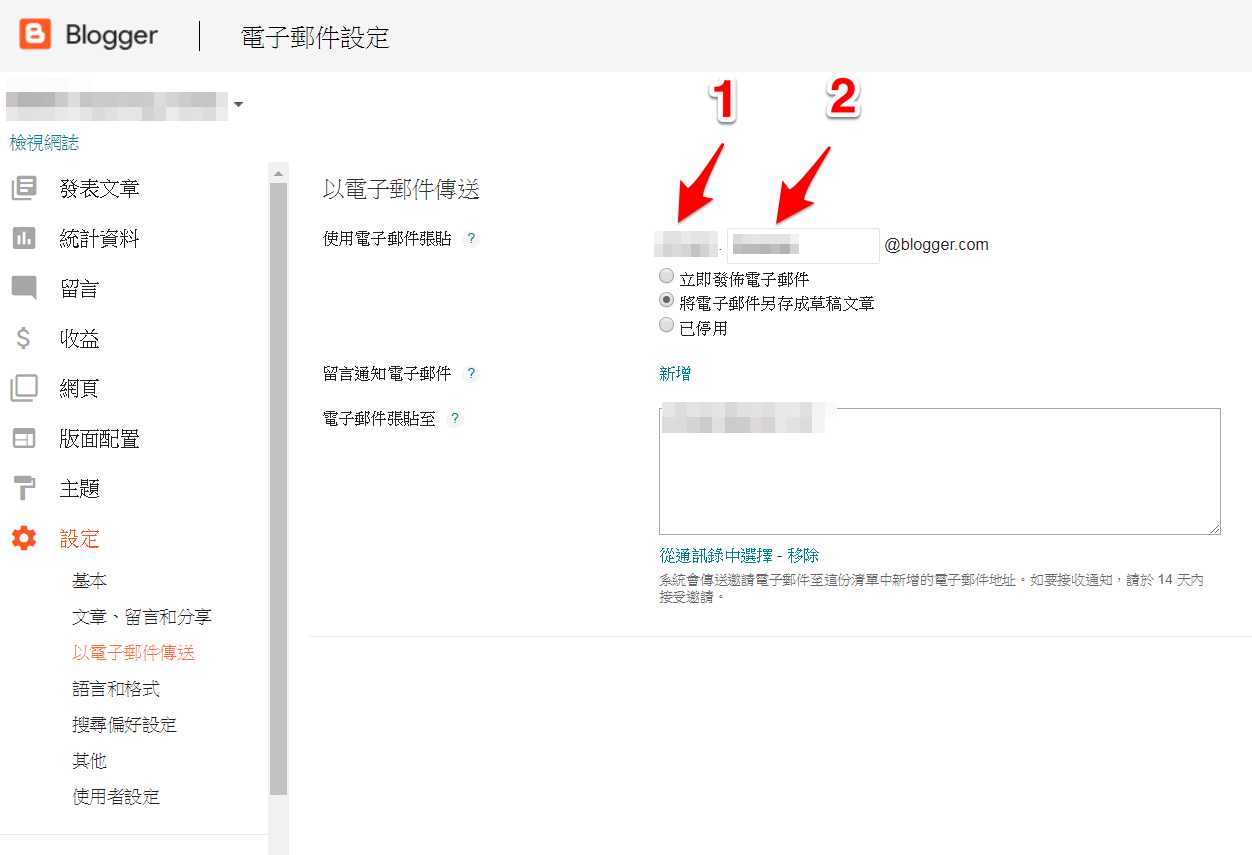Show help for 使用電子郵件張貼
Viewport: 1252px width, 855px height.
(471, 239)
